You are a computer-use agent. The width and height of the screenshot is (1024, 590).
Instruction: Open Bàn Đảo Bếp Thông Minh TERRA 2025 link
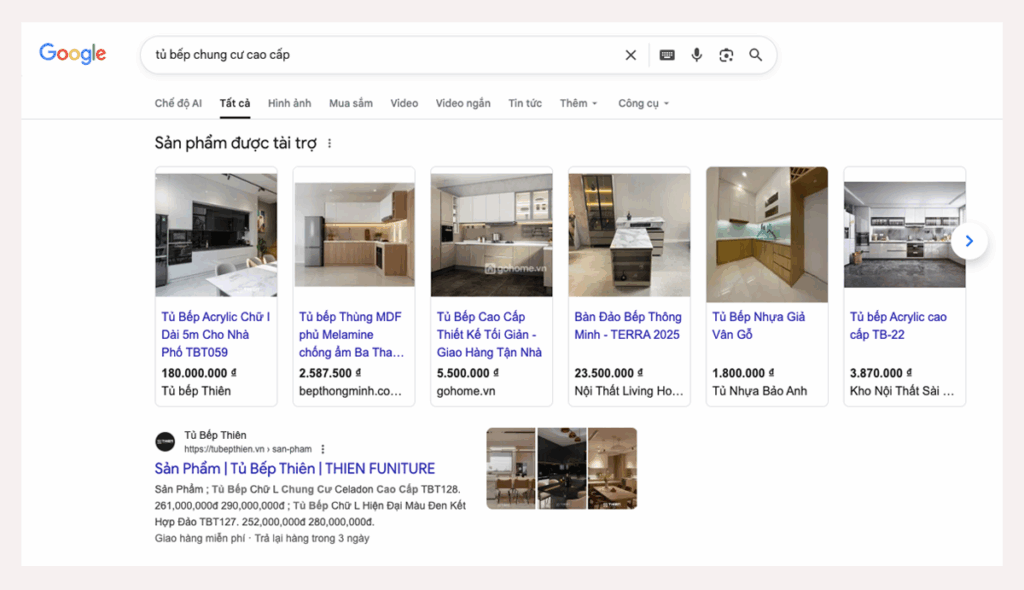point(627,325)
